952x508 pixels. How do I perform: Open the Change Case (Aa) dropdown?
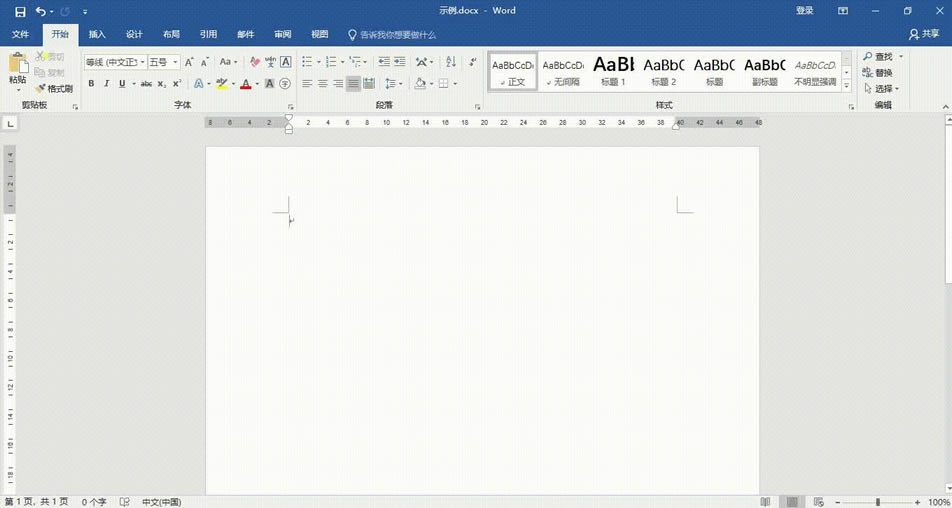tap(228, 62)
